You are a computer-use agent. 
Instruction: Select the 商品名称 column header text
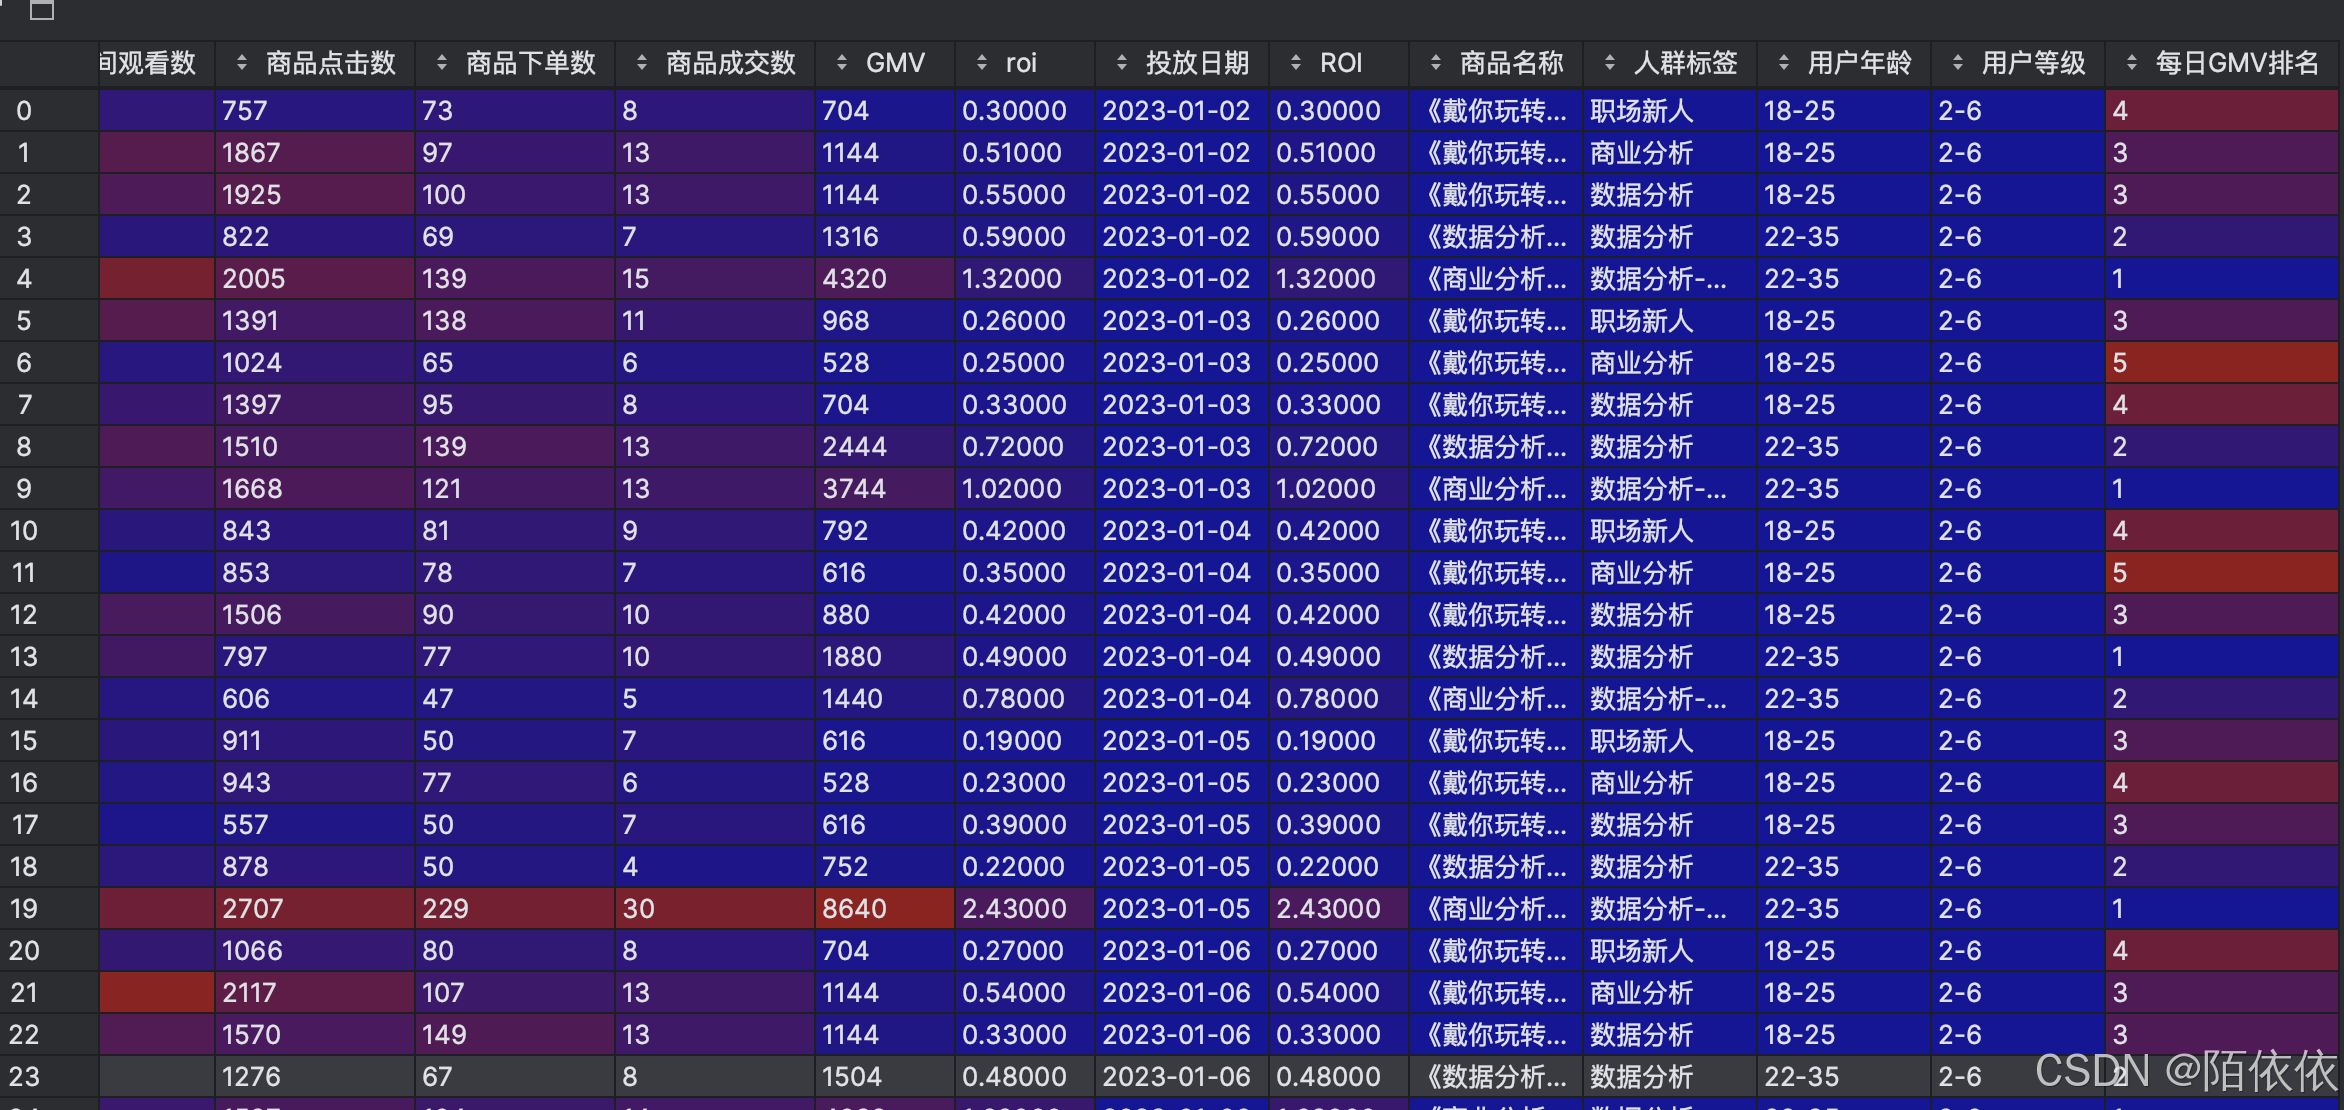click(x=1510, y=63)
